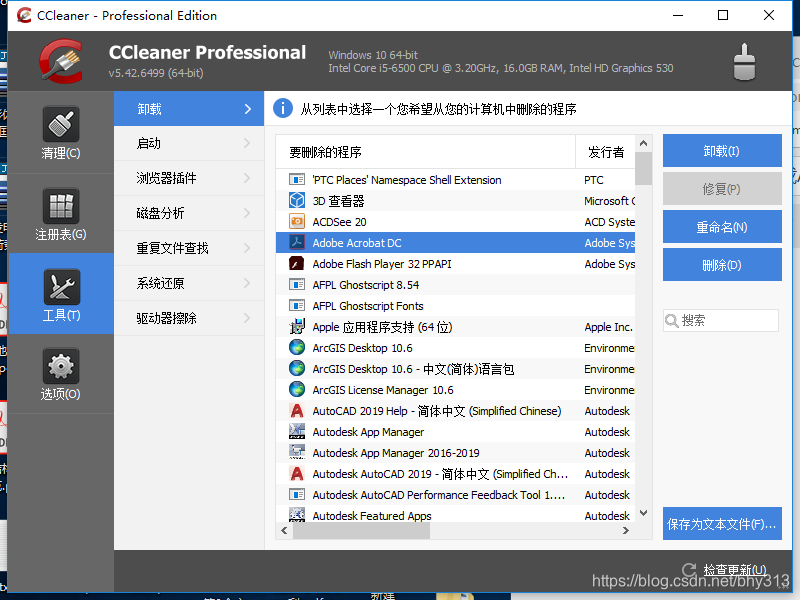
Task: Click the 重命名(N) rename button
Action: 722,227
